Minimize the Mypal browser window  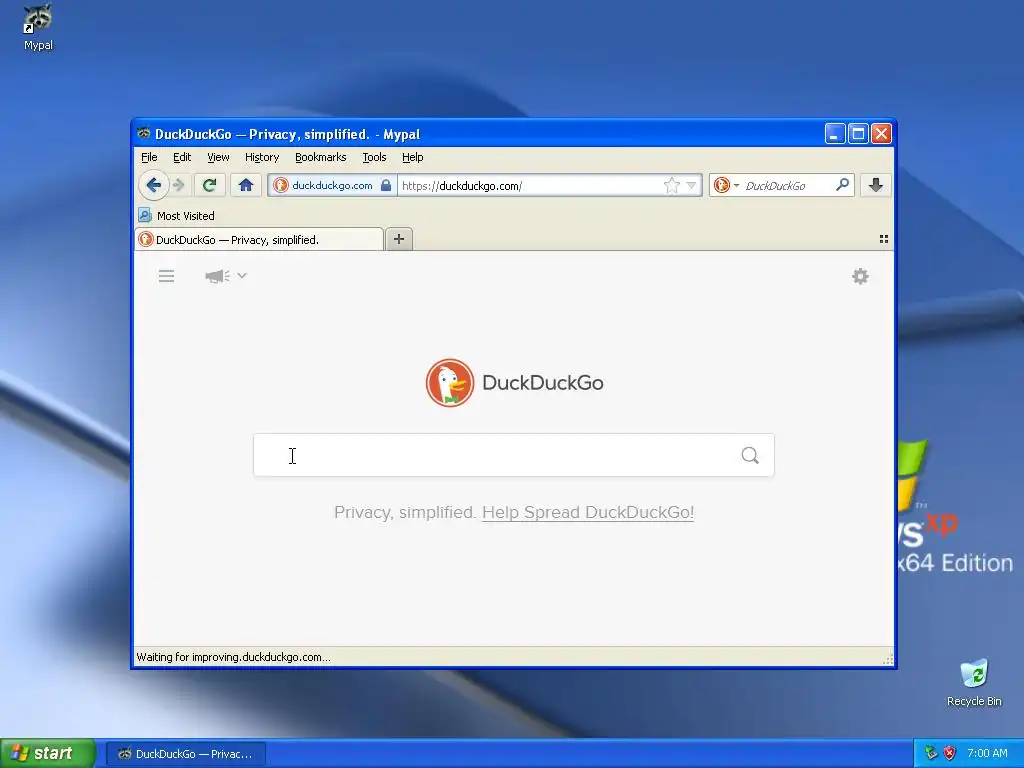tap(835, 134)
